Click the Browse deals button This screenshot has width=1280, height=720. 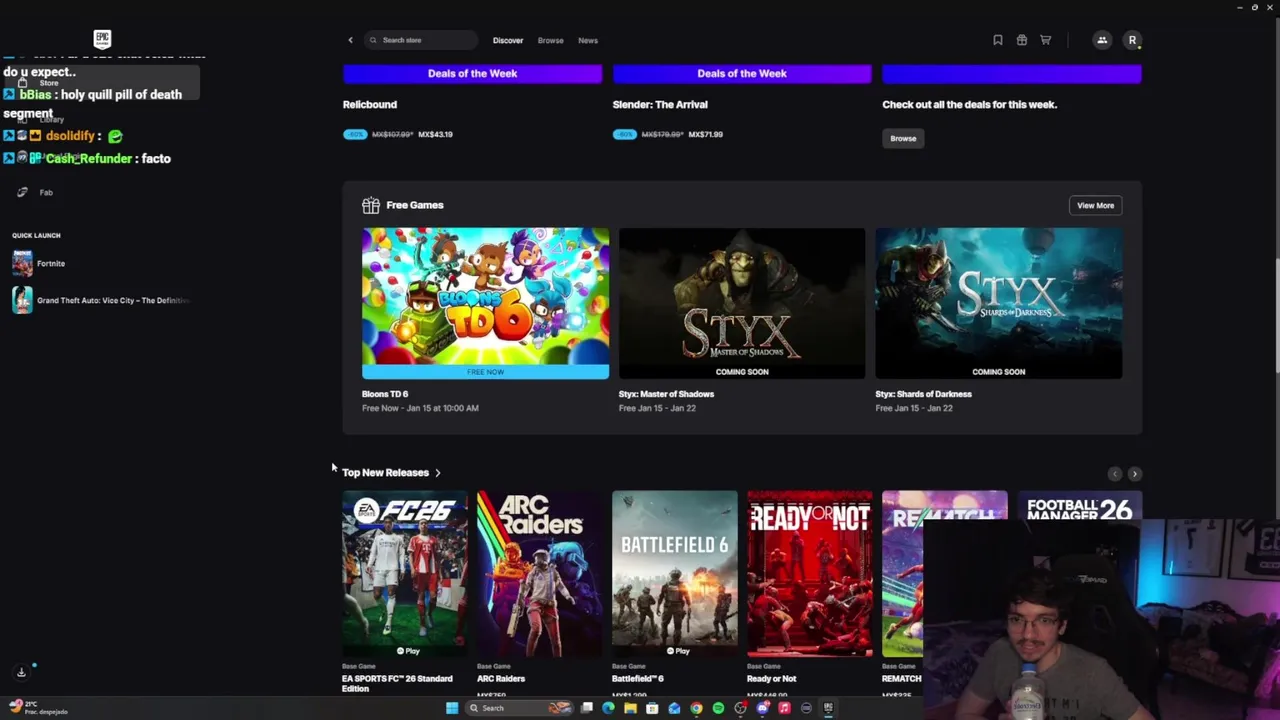[903, 138]
